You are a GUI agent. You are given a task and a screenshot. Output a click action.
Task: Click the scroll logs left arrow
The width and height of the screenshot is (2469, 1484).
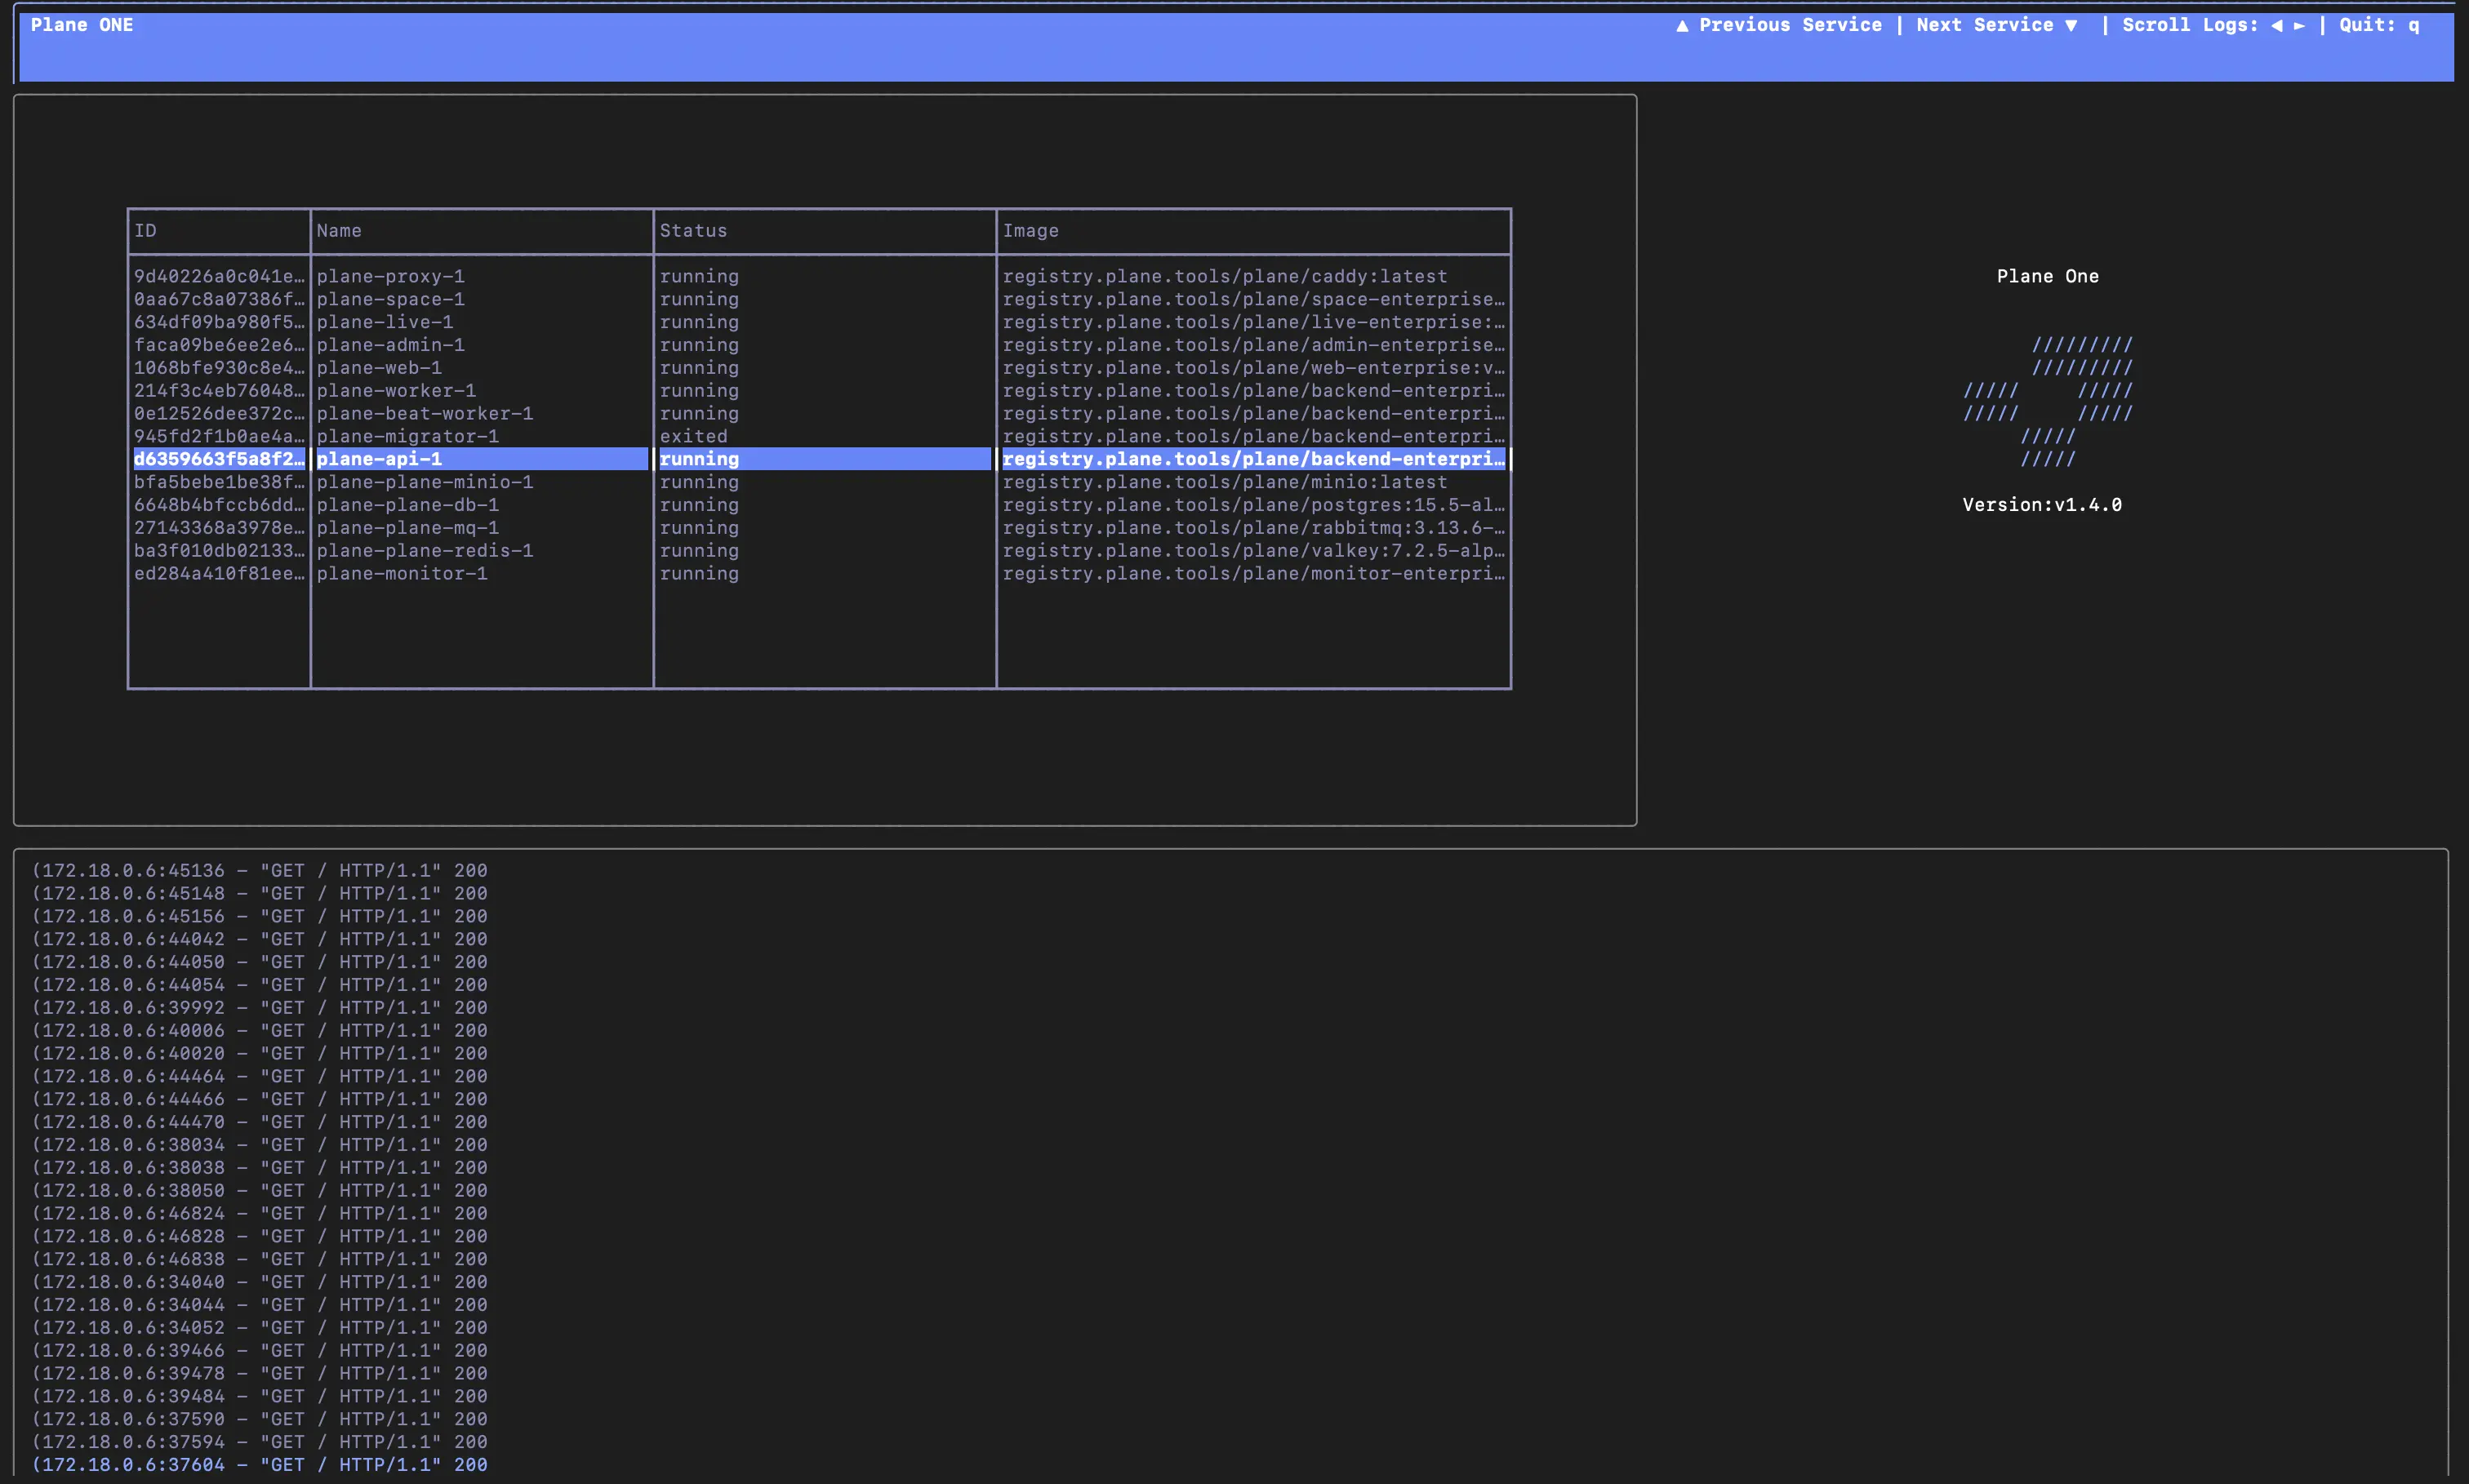point(2277,25)
